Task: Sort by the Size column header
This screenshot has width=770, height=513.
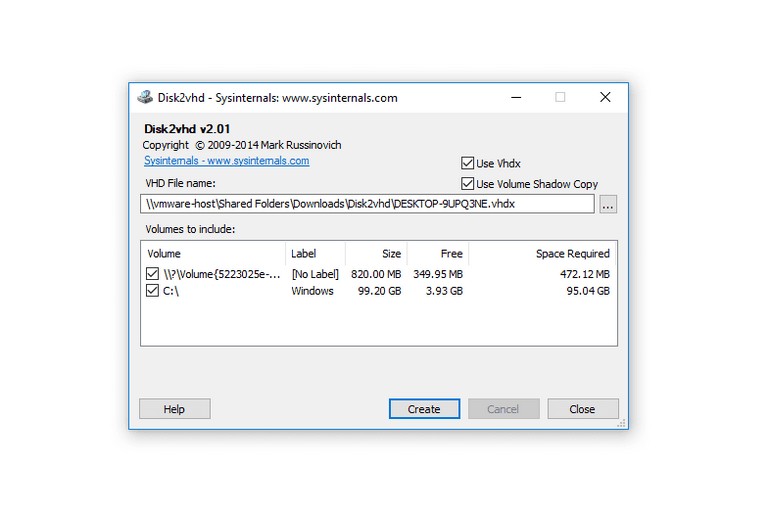Action: (376, 254)
